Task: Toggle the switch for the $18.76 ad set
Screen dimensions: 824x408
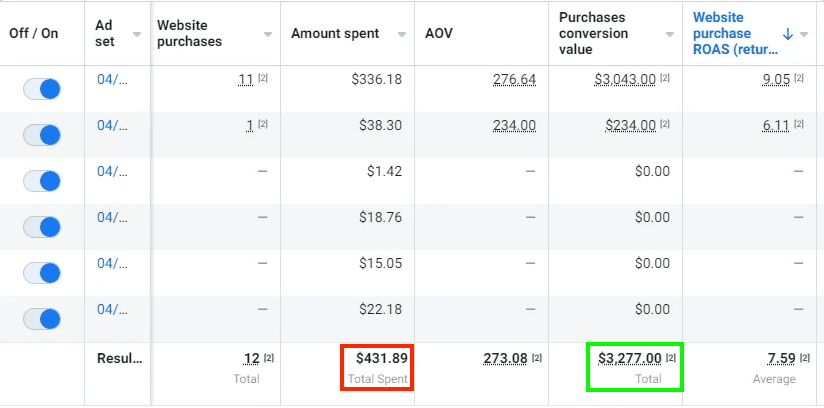Action: [x=41, y=226]
